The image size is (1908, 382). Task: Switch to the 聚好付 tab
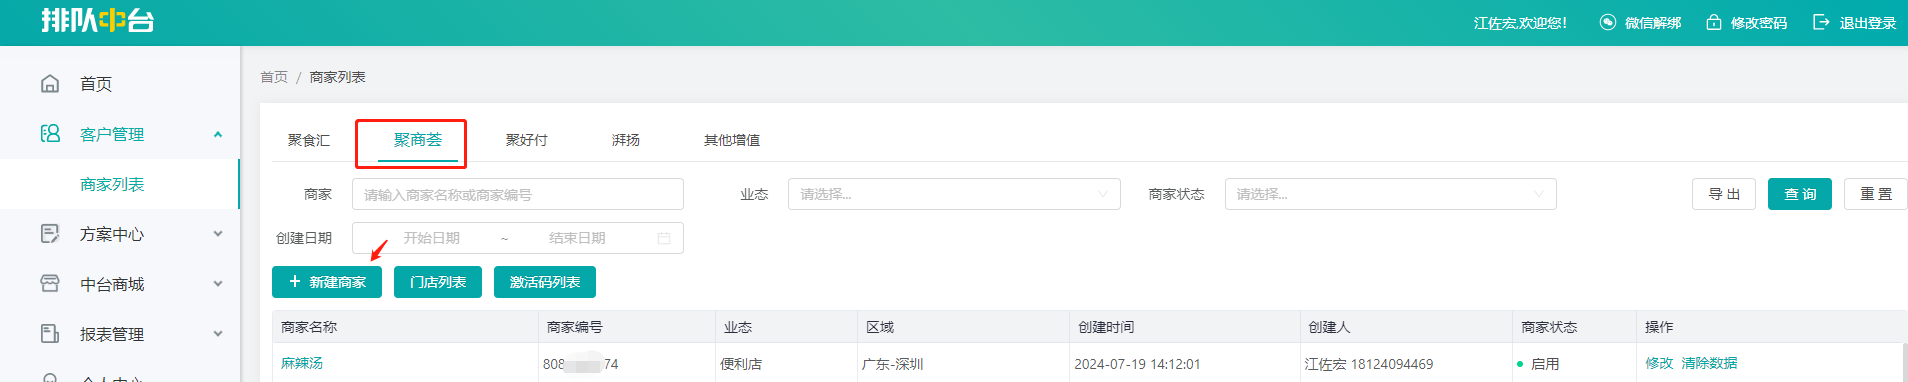tap(527, 140)
